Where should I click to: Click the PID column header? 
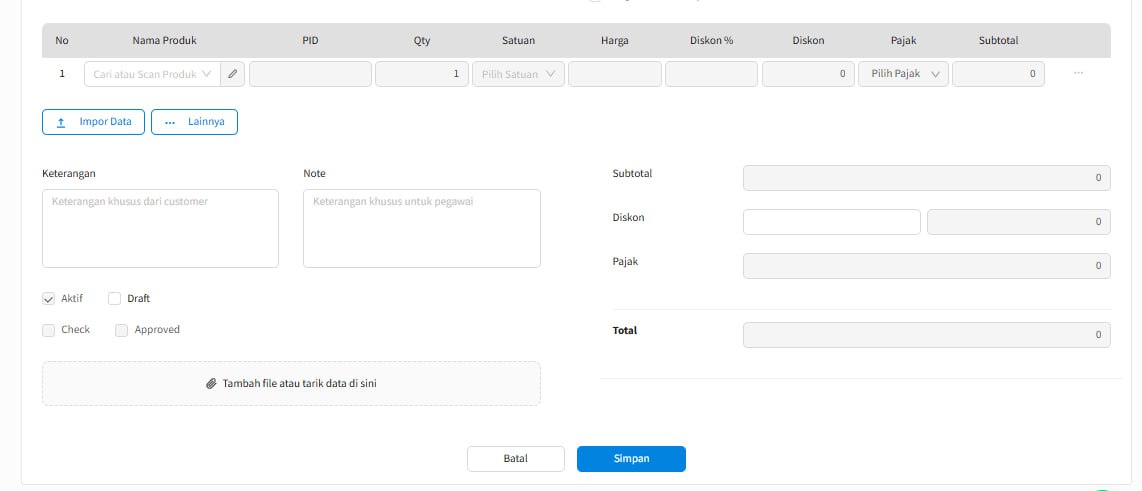point(310,41)
